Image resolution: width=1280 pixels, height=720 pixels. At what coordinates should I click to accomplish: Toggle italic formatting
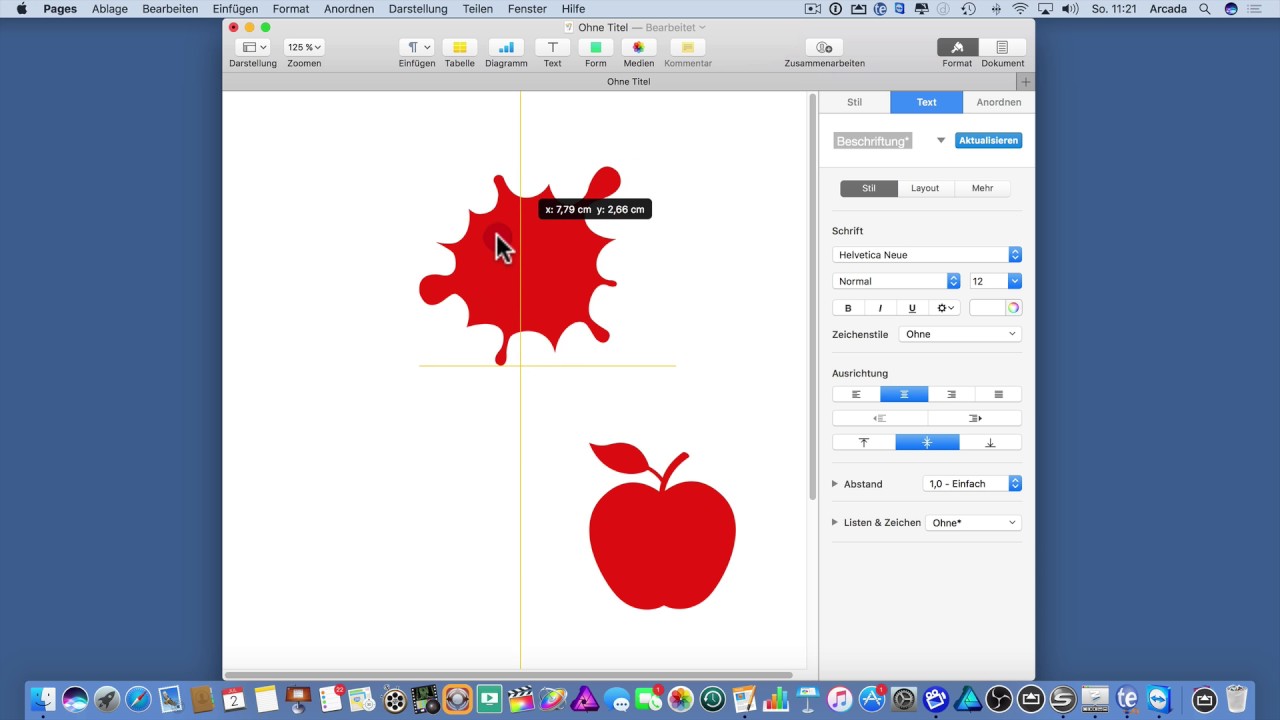coord(880,308)
